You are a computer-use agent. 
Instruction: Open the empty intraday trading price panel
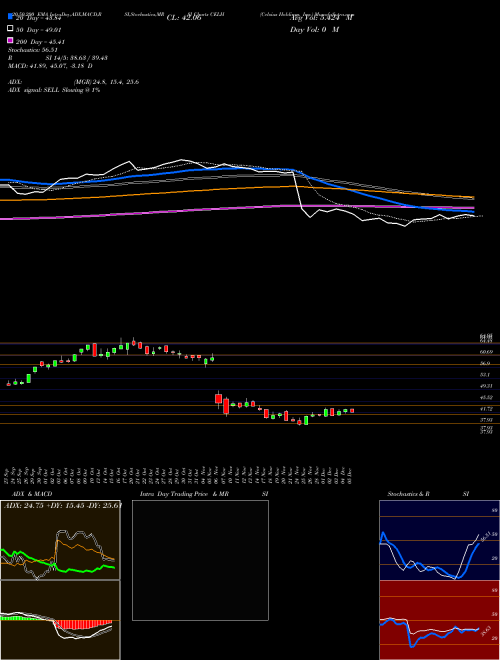pyautogui.click(x=200, y=560)
